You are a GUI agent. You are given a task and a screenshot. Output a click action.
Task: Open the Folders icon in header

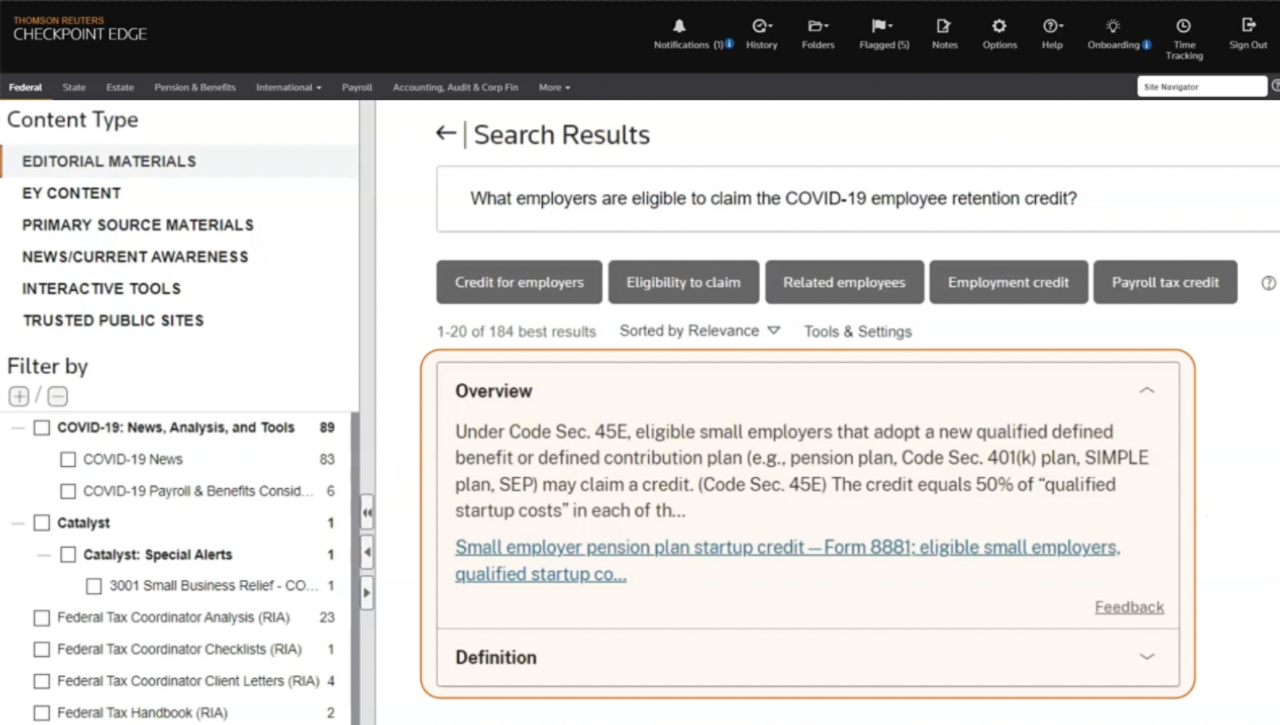(817, 26)
